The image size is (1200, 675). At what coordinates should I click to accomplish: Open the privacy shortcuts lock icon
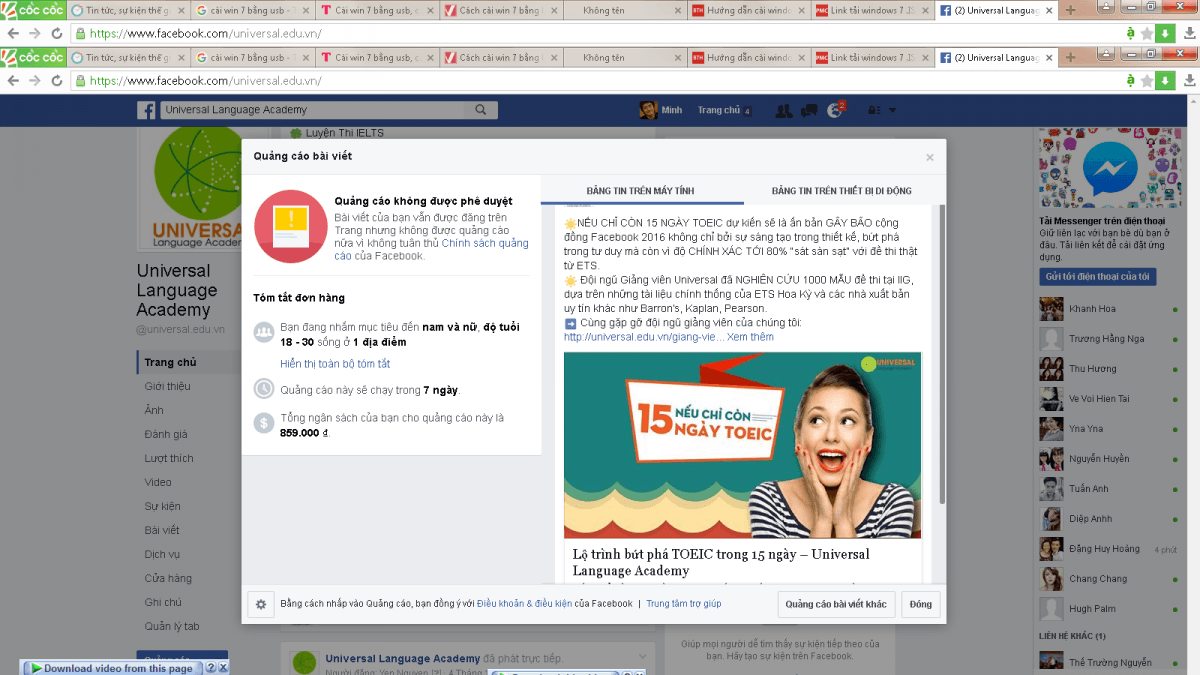point(873,111)
